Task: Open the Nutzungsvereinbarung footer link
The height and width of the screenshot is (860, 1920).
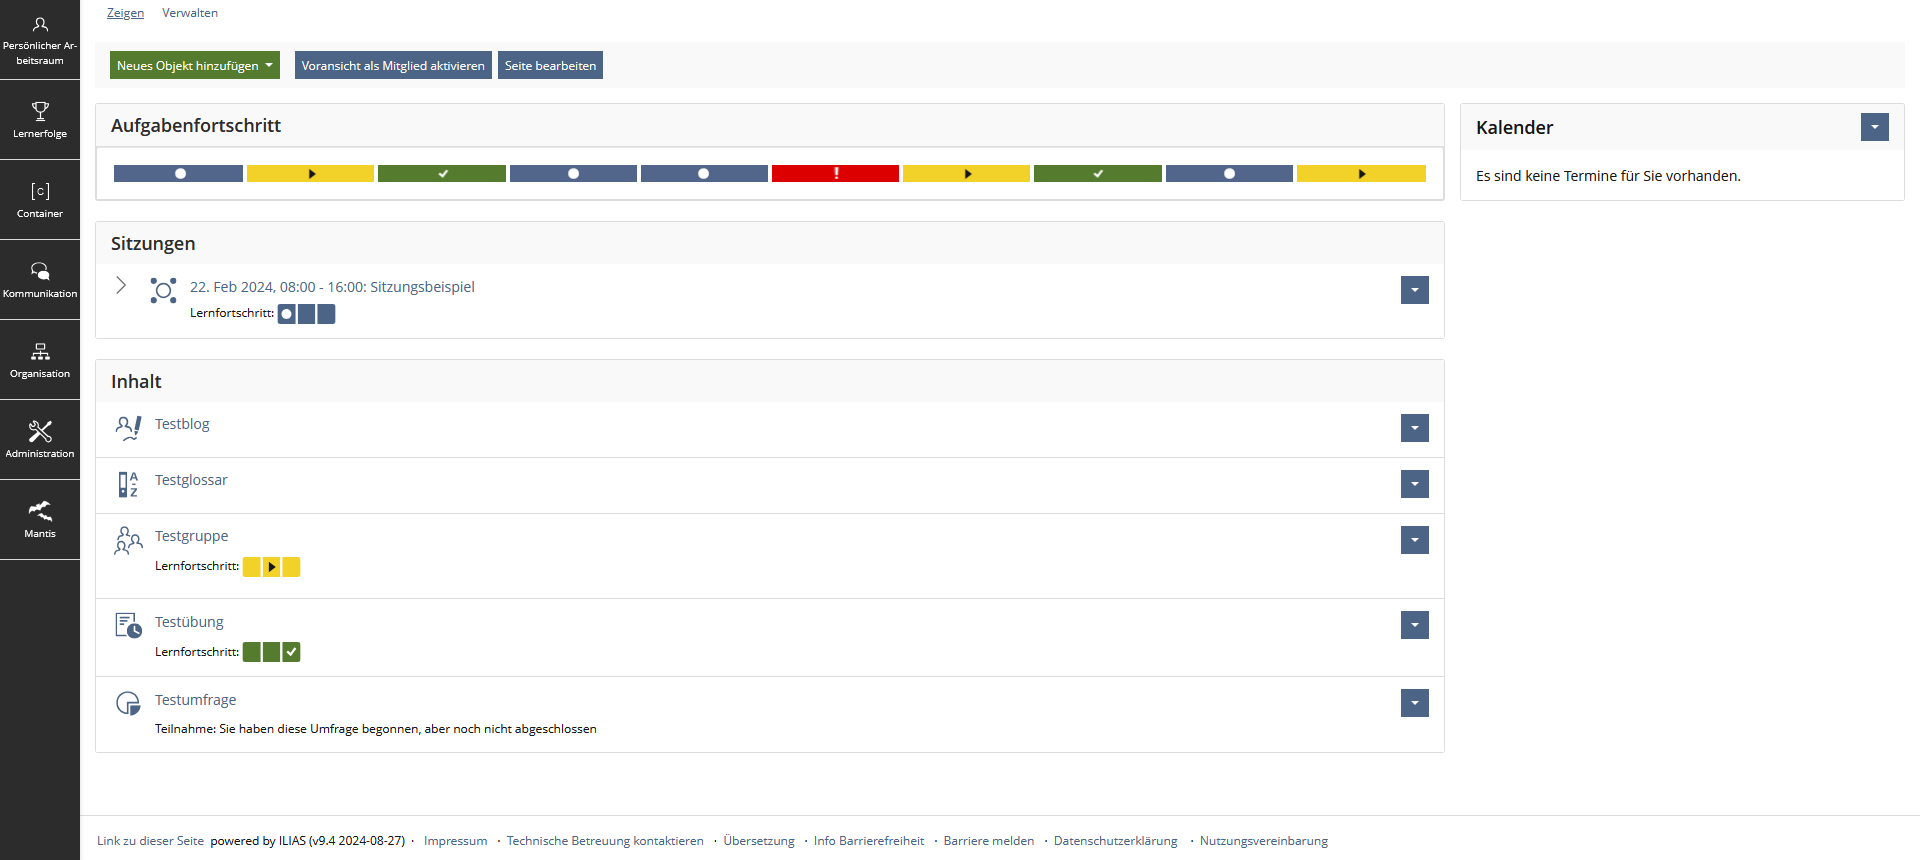Action: point(1264,841)
